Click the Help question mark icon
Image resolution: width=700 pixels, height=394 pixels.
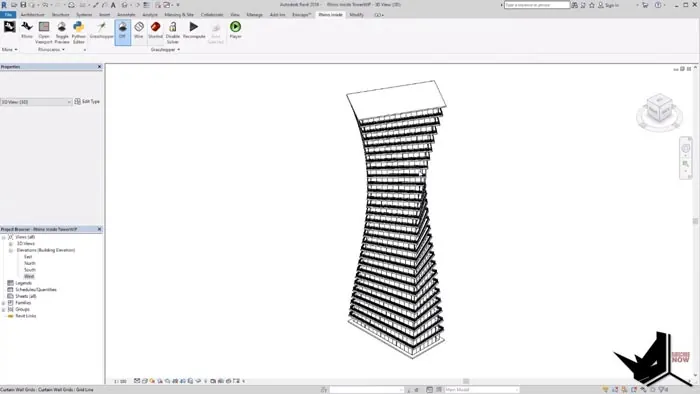658,5
